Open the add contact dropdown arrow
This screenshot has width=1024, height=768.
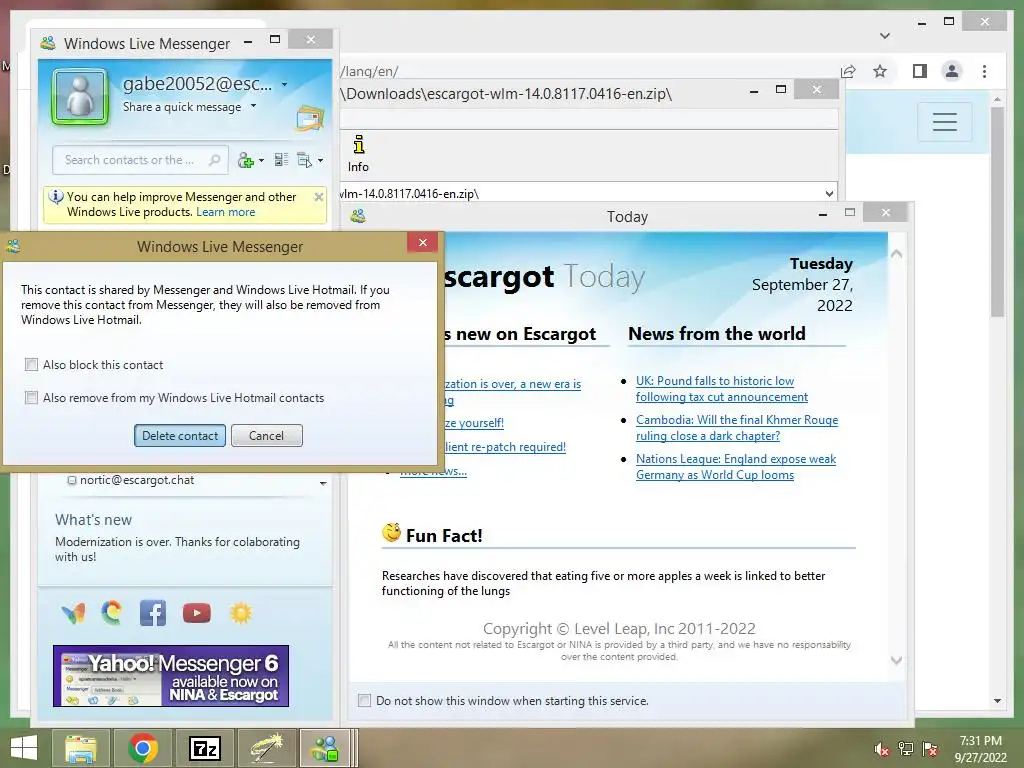click(x=261, y=161)
